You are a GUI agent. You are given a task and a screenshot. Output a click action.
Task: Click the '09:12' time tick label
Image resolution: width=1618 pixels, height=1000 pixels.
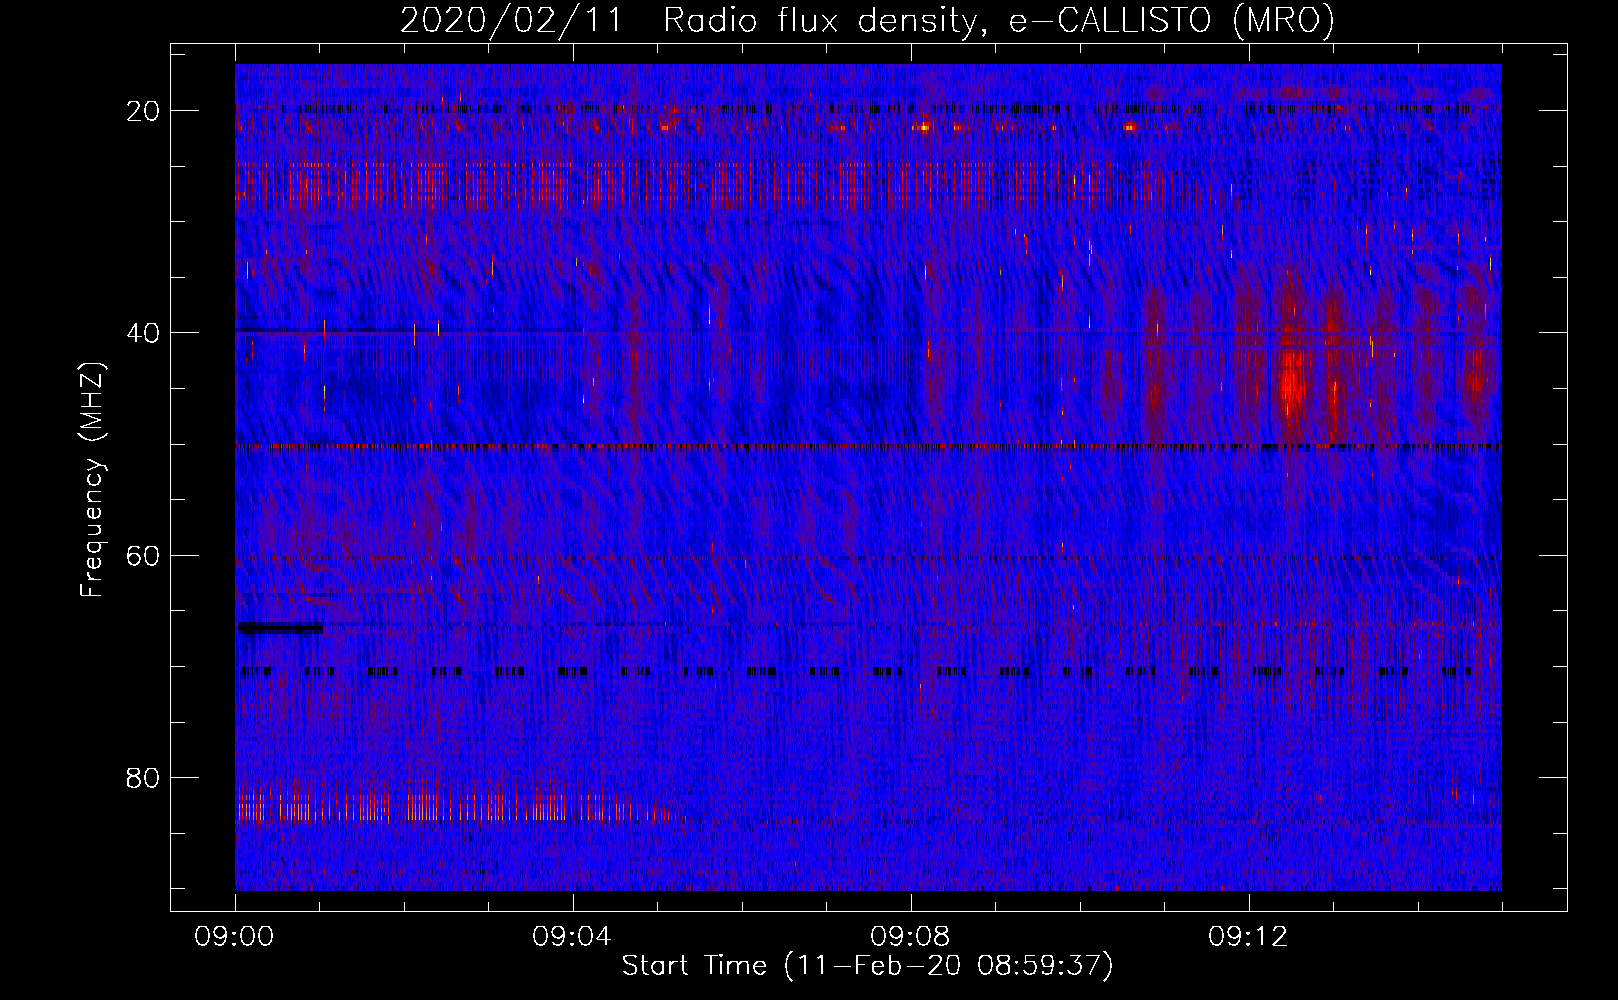click(1249, 937)
